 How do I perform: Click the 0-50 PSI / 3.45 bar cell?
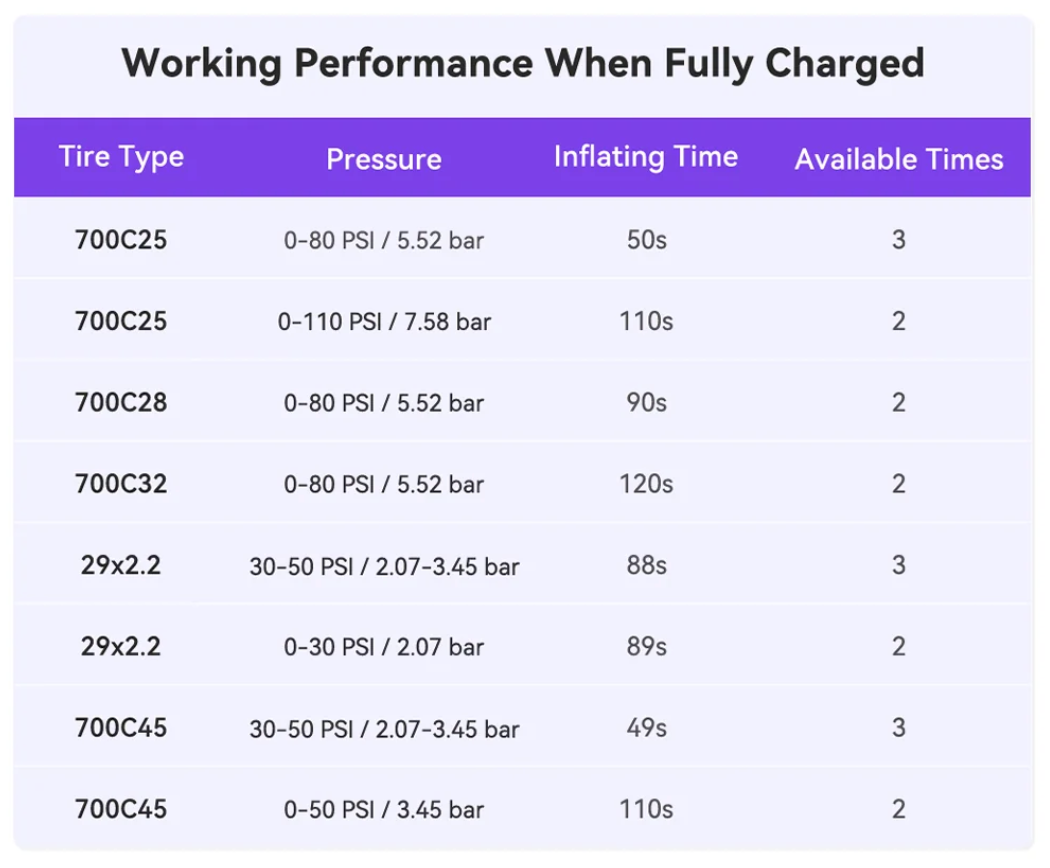pyautogui.click(x=384, y=809)
